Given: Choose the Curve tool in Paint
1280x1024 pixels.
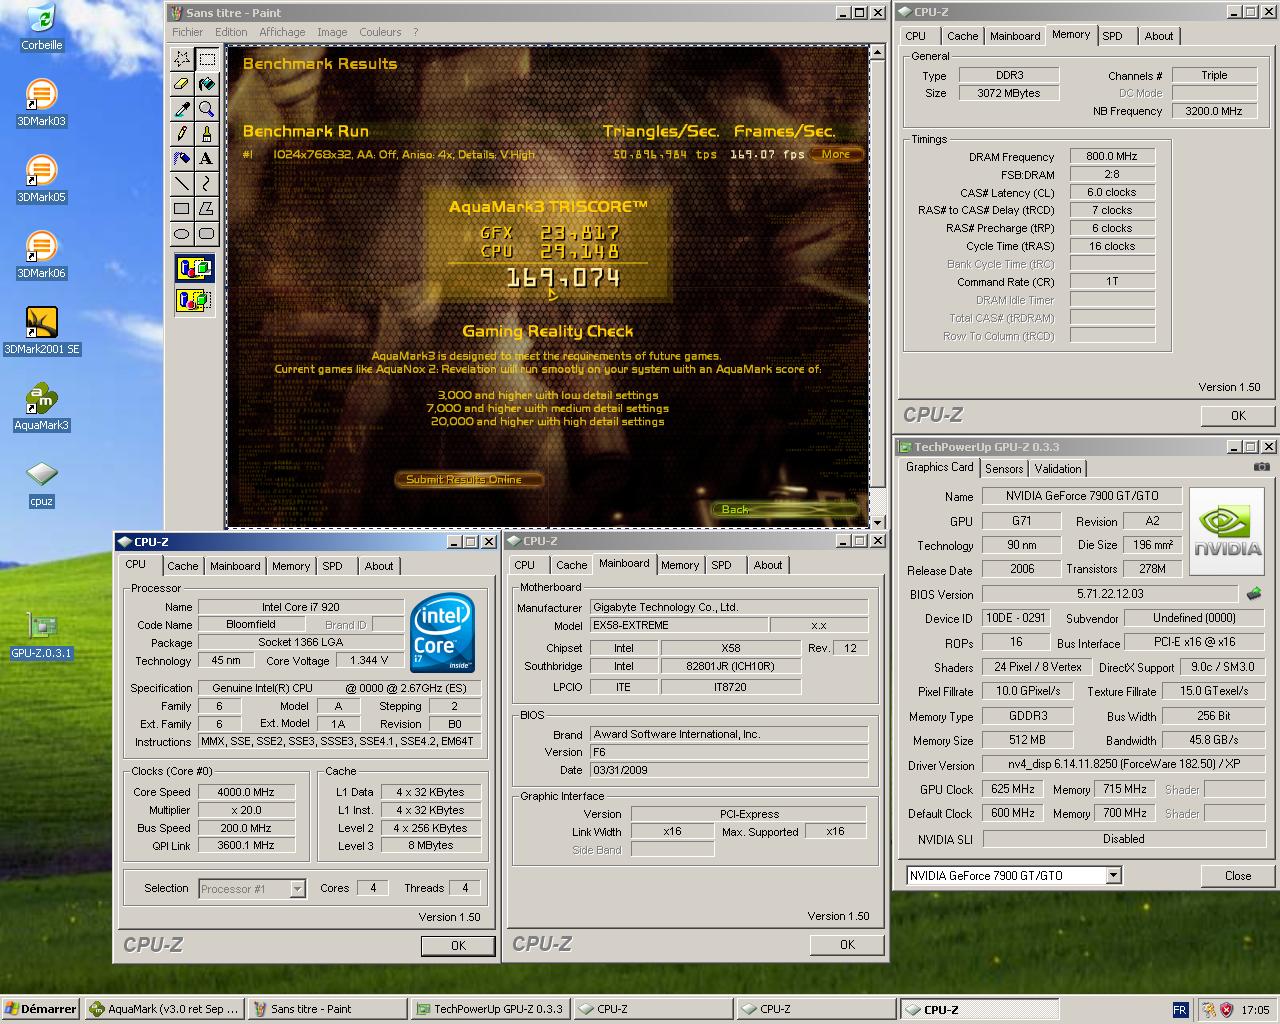Looking at the screenshot, I should (x=206, y=183).
